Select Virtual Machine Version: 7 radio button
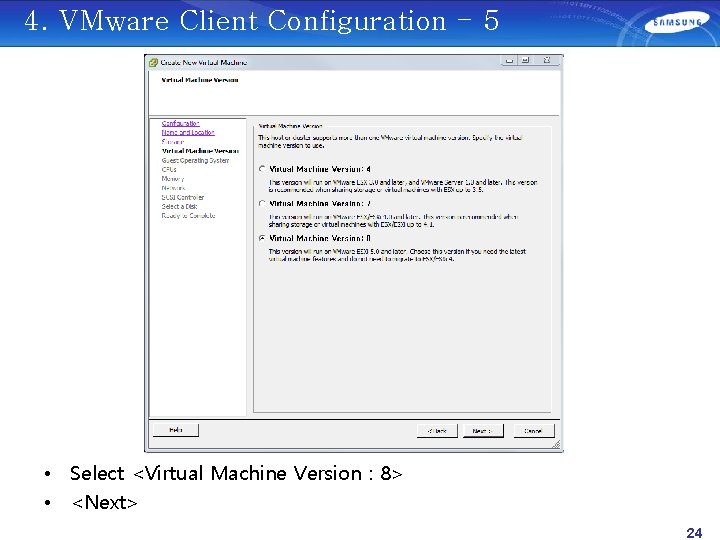The width and height of the screenshot is (720, 540). point(262,203)
